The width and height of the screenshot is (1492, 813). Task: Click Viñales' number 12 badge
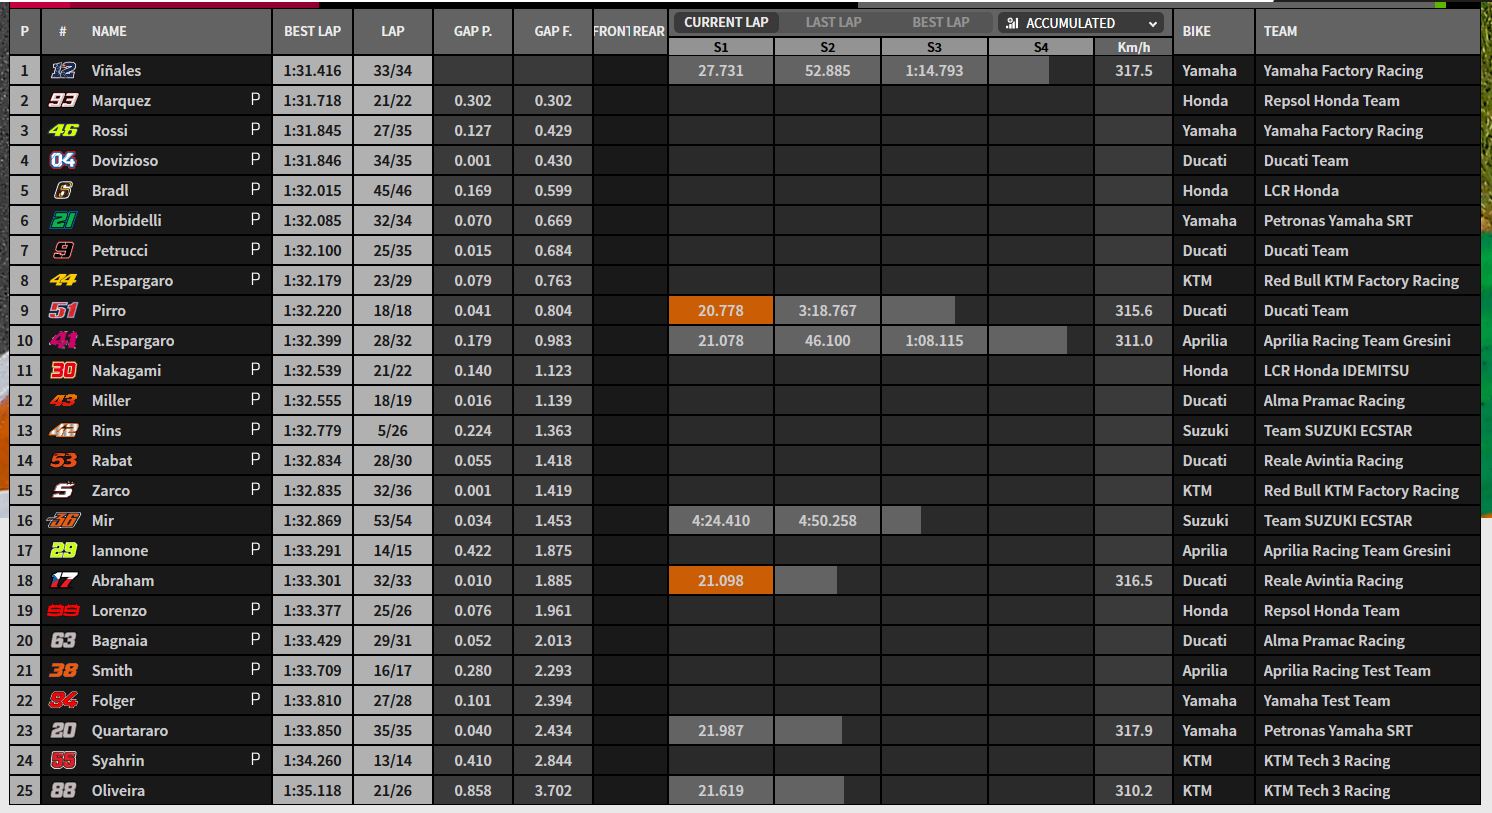pos(63,70)
